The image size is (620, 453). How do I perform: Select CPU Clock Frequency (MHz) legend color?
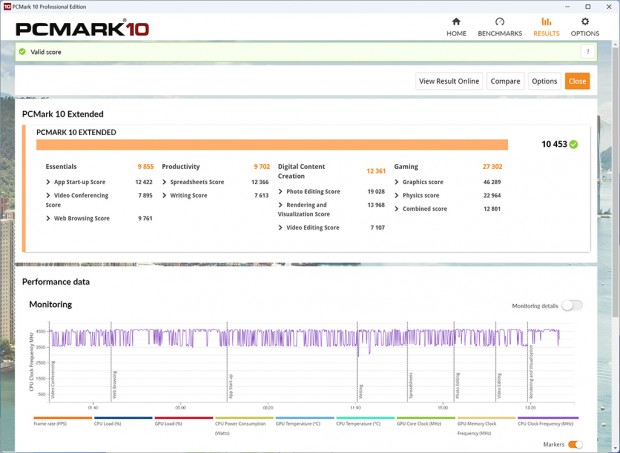click(548, 418)
